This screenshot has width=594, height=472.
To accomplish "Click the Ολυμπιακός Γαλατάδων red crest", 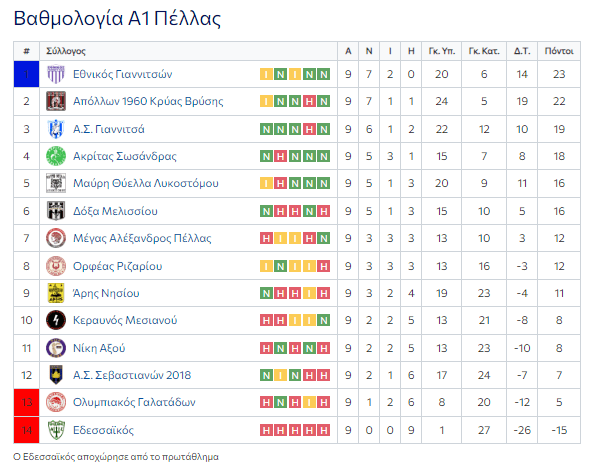I will click(x=56, y=402).
